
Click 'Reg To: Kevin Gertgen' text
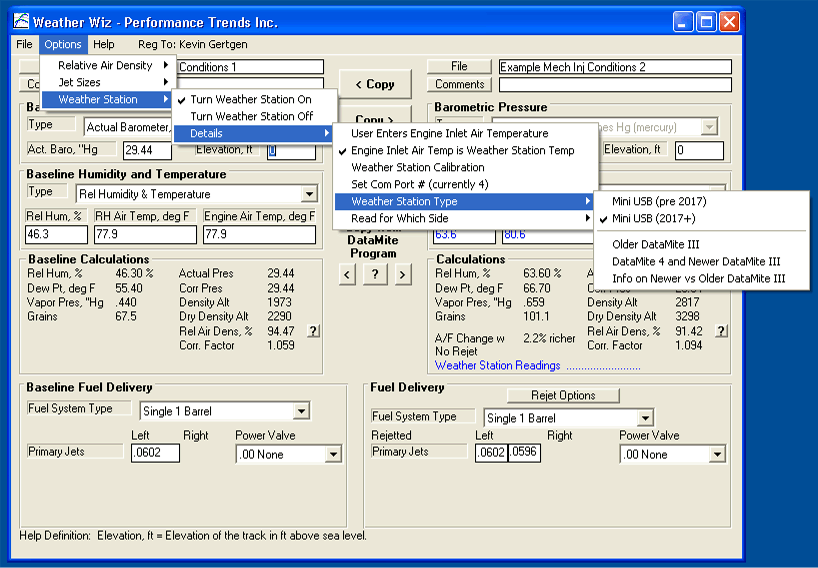(x=193, y=44)
